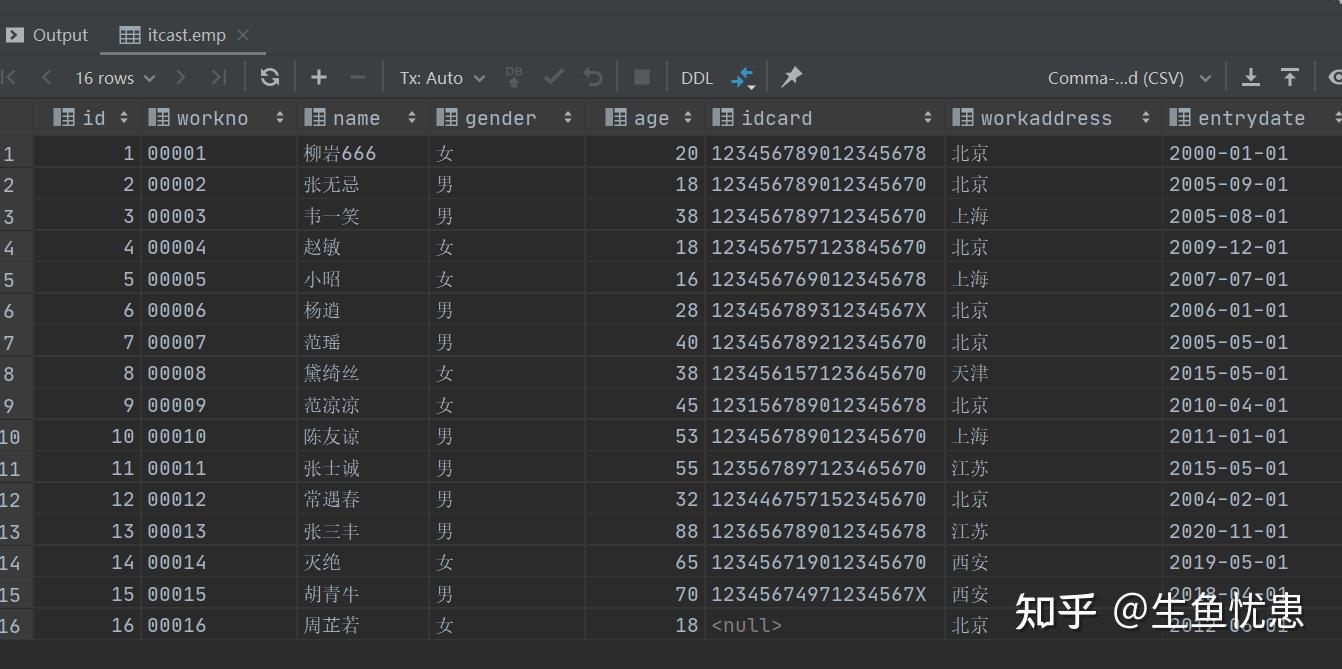Go to the next page arrow
This screenshot has height=669, width=1342.
[x=181, y=77]
